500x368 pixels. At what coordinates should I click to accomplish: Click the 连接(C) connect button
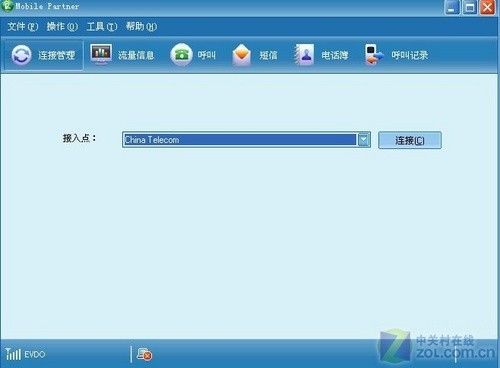(410, 140)
